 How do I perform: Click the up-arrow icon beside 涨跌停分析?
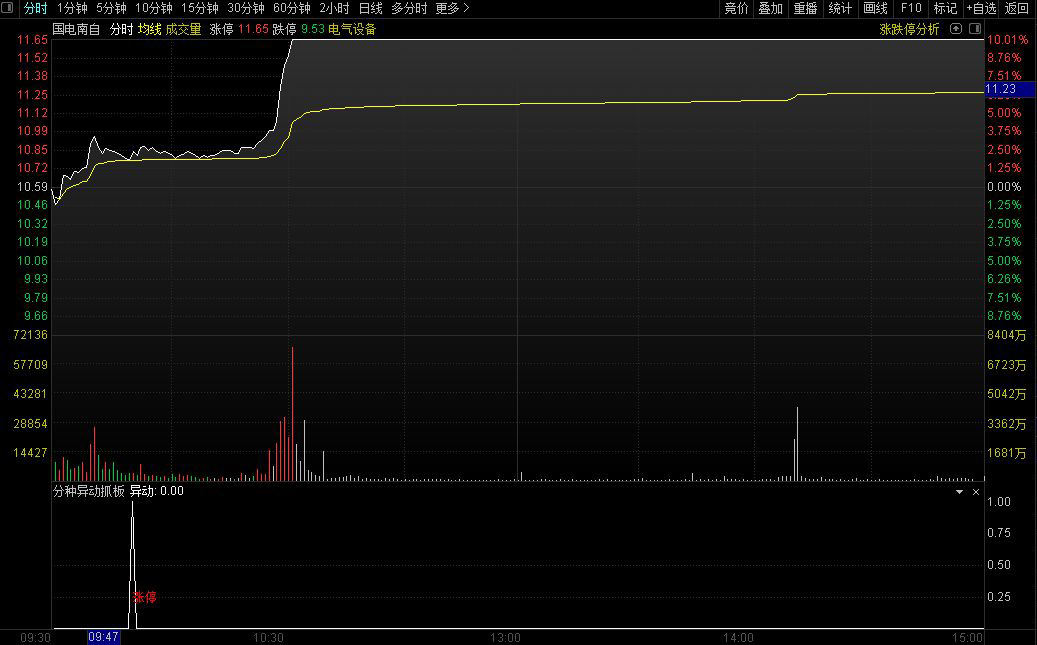[x=956, y=28]
